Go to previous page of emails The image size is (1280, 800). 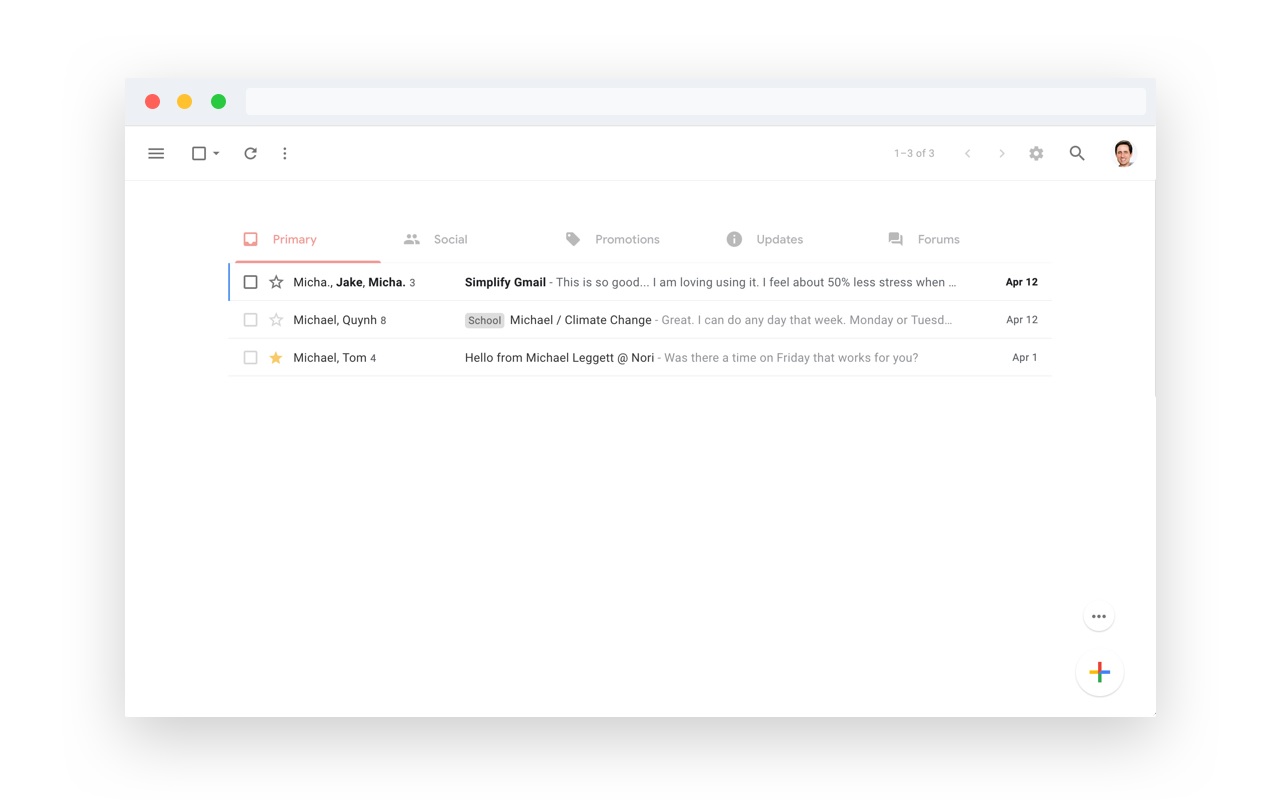point(967,153)
